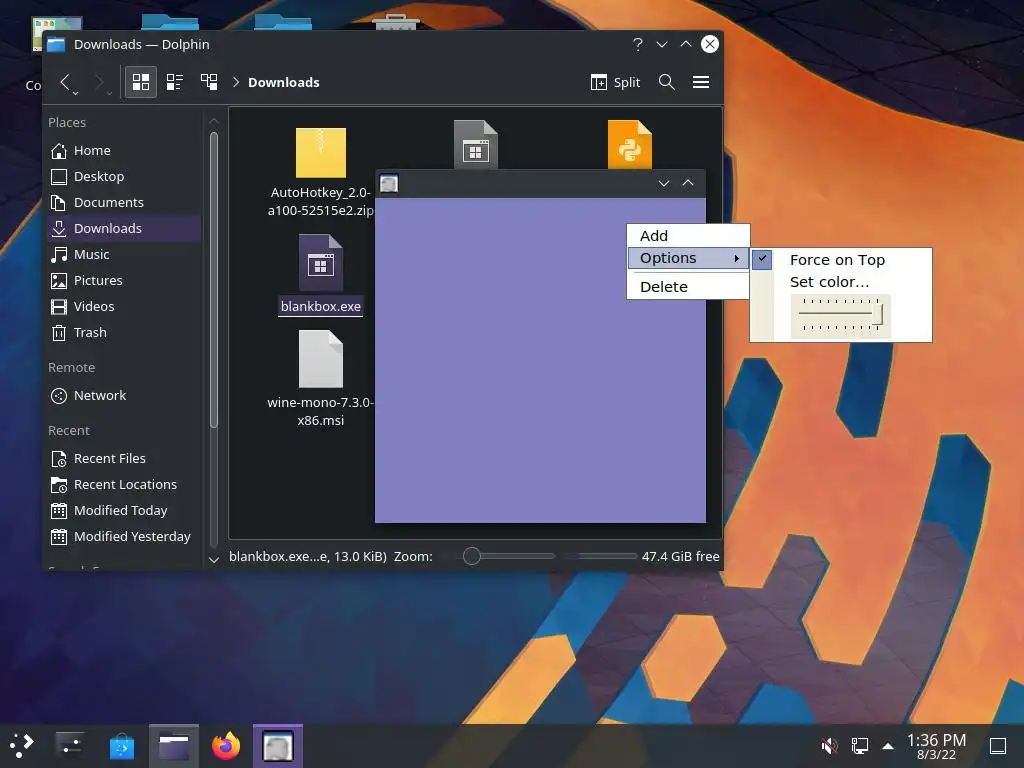
Task: Maximize the blankbox window with the up chevron
Action: pyautogui.click(x=688, y=183)
